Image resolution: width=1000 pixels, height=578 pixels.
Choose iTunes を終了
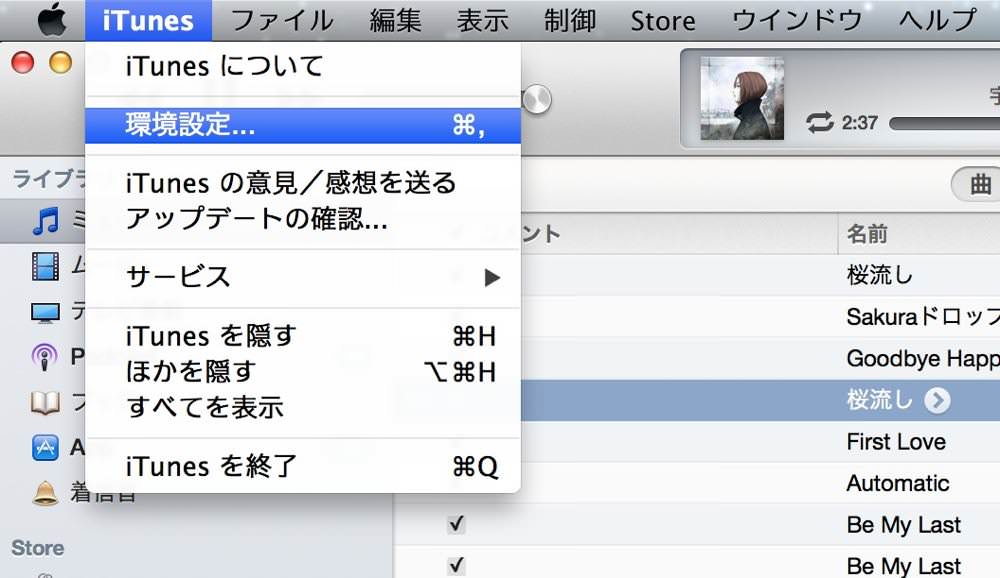click(303, 466)
